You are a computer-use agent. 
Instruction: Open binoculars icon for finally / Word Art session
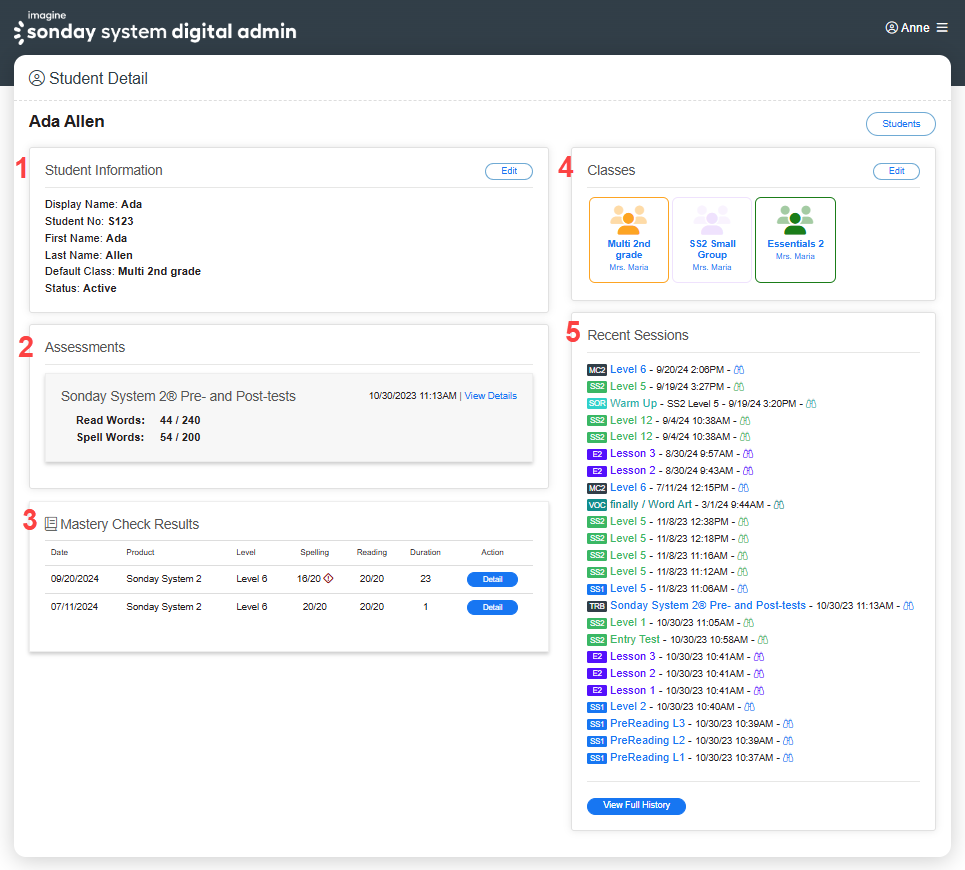click(x=779, y=505)
